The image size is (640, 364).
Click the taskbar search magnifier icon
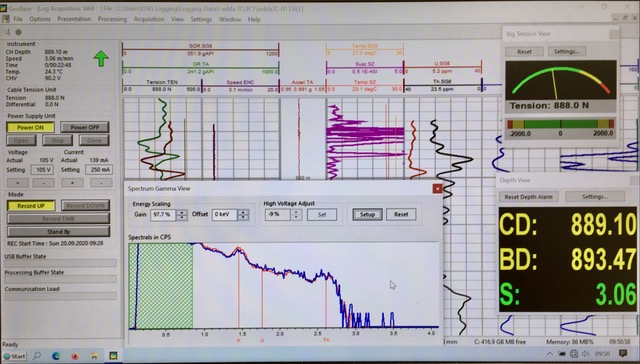tap(37, 355)
